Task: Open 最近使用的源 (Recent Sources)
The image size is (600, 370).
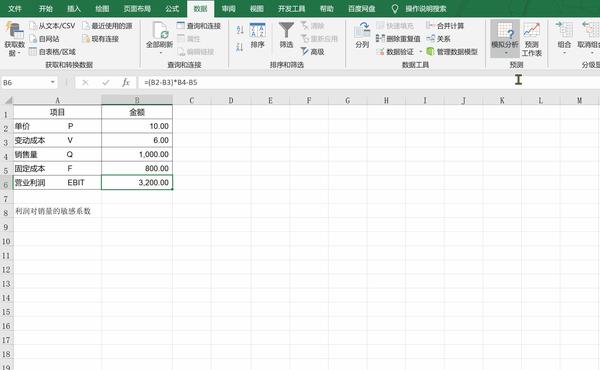Action: (107, 26)
